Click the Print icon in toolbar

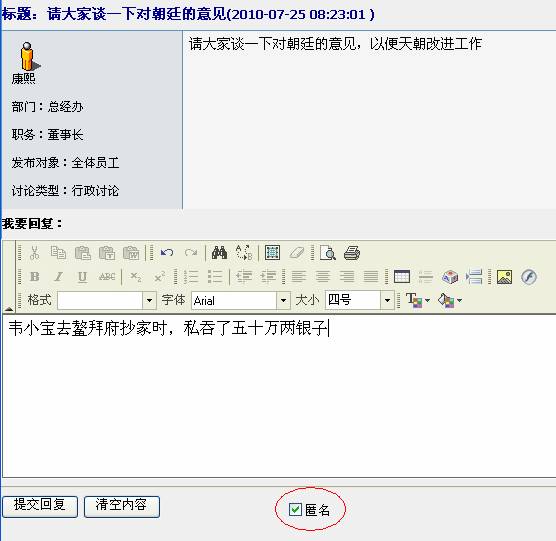point(352,253)
